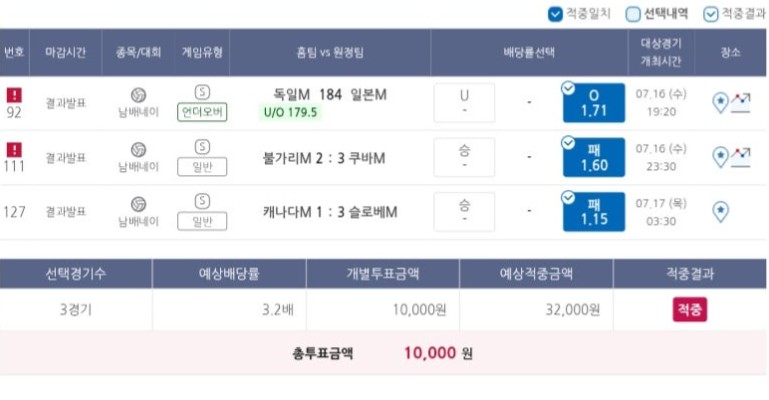Toggle the 적중결과 checkbox
The width and height of the screenshot is (769, 400).
pyautogui.click(x=710, y=14)
